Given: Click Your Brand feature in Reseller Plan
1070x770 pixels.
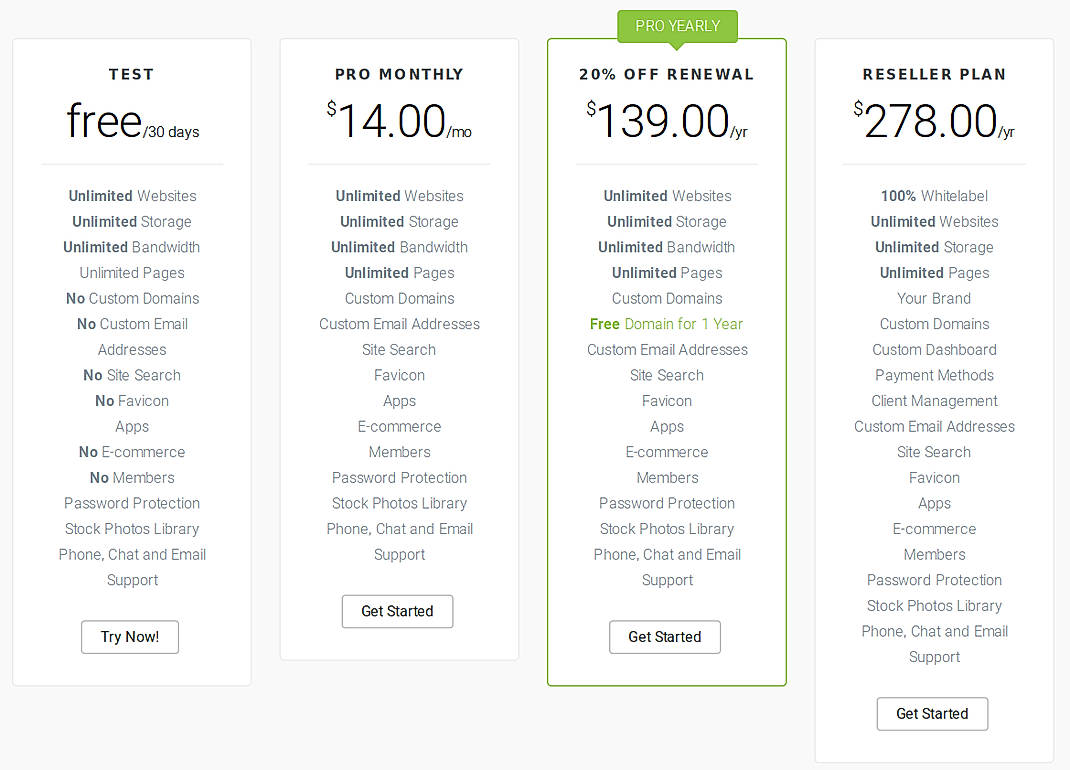Looking at the screenshot, I should coord(934,298).
